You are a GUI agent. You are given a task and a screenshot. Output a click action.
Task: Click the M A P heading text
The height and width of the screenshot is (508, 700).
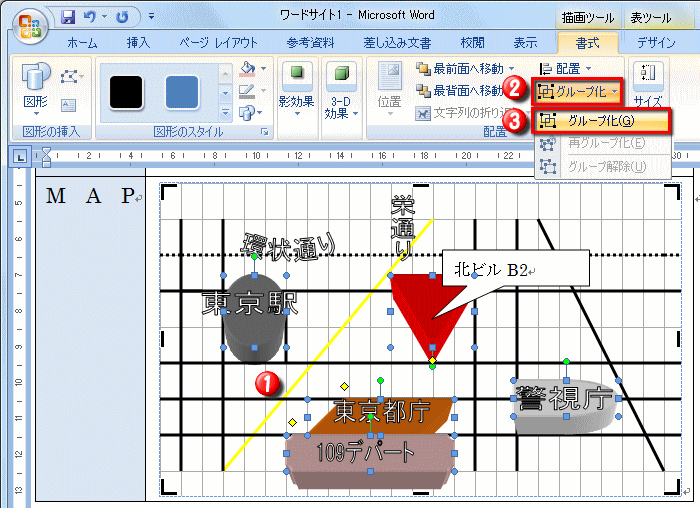point(90,196)
